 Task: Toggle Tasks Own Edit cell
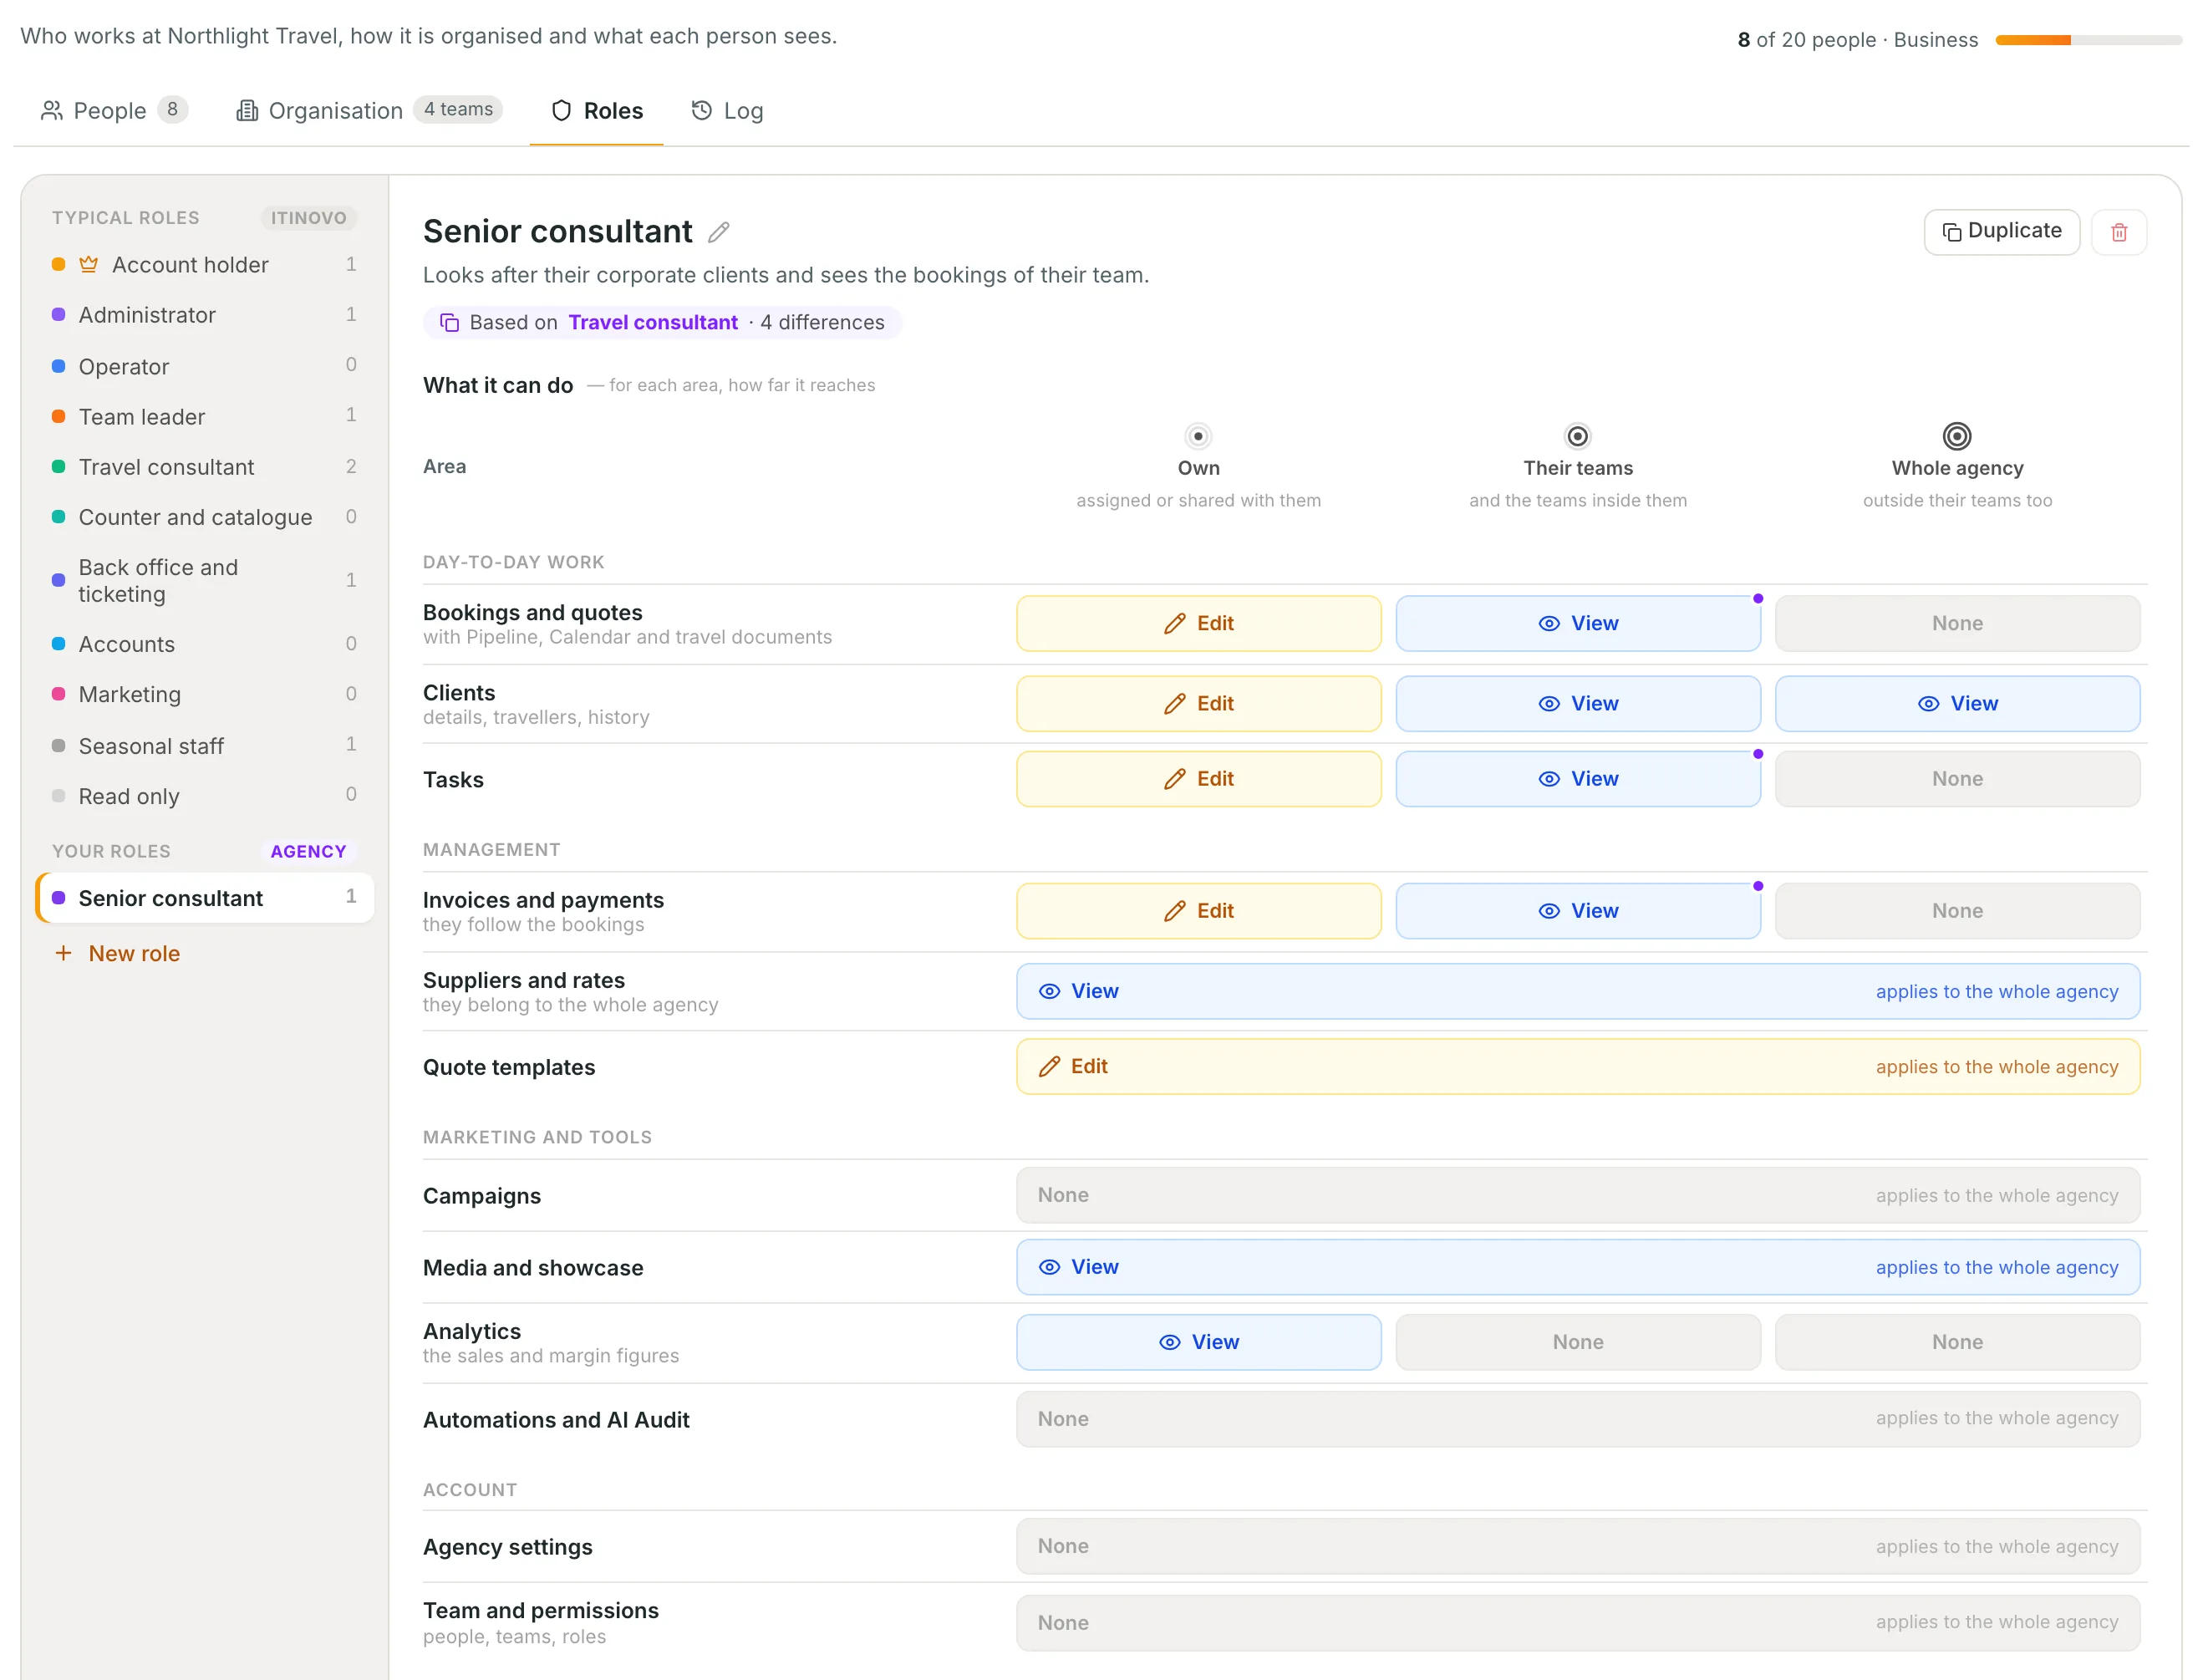click(x=1198, y=778)
